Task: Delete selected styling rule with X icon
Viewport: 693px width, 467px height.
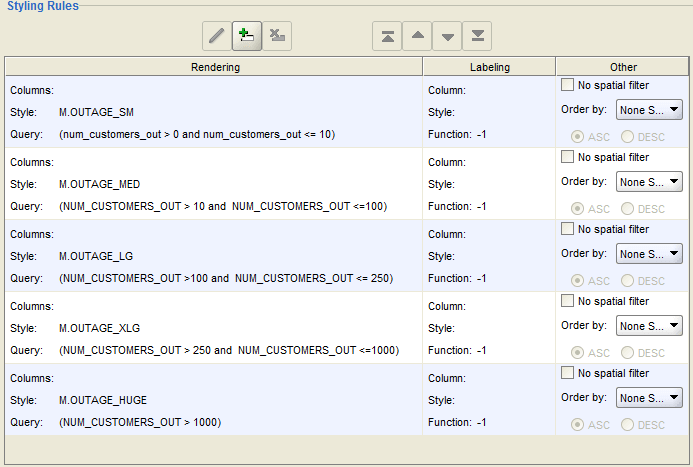Action: point(277,36)
